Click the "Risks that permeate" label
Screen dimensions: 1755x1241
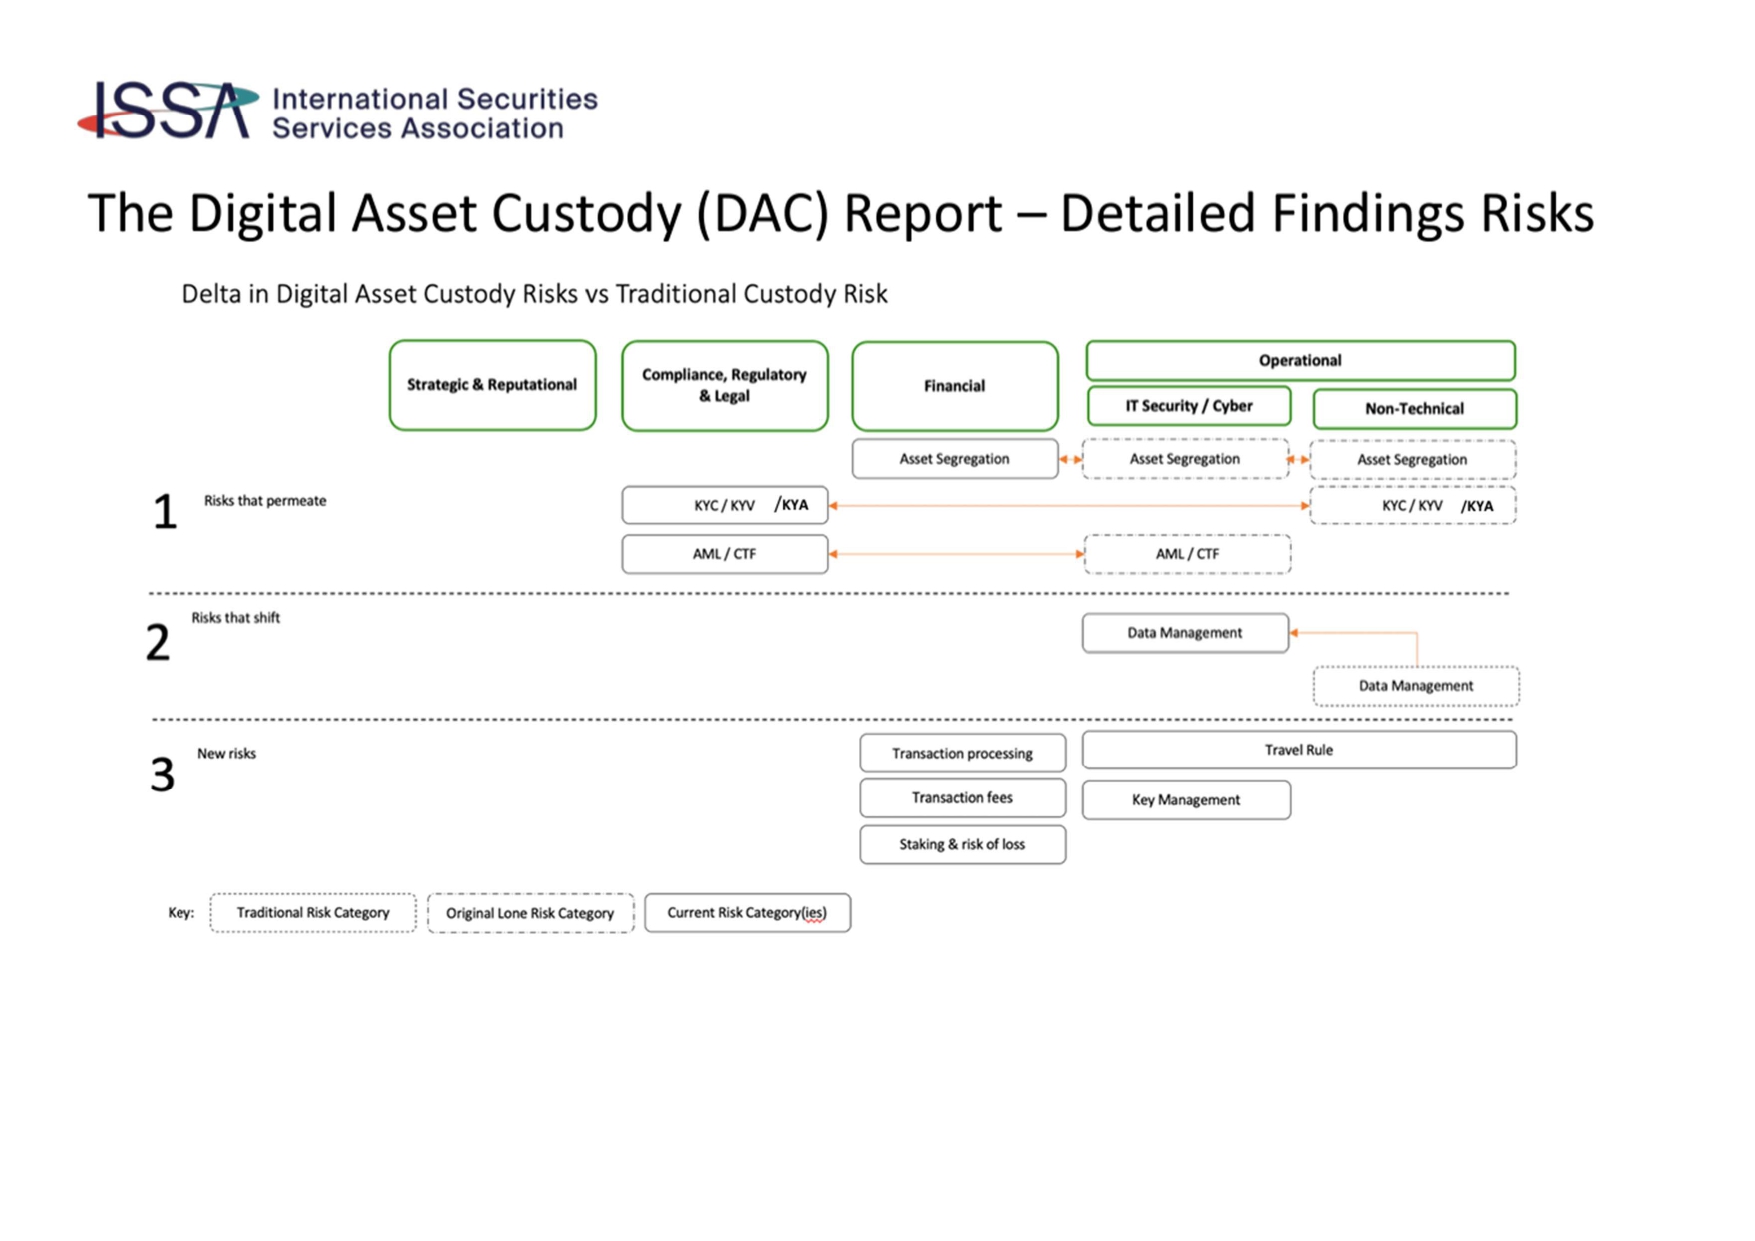pos(265,501)
